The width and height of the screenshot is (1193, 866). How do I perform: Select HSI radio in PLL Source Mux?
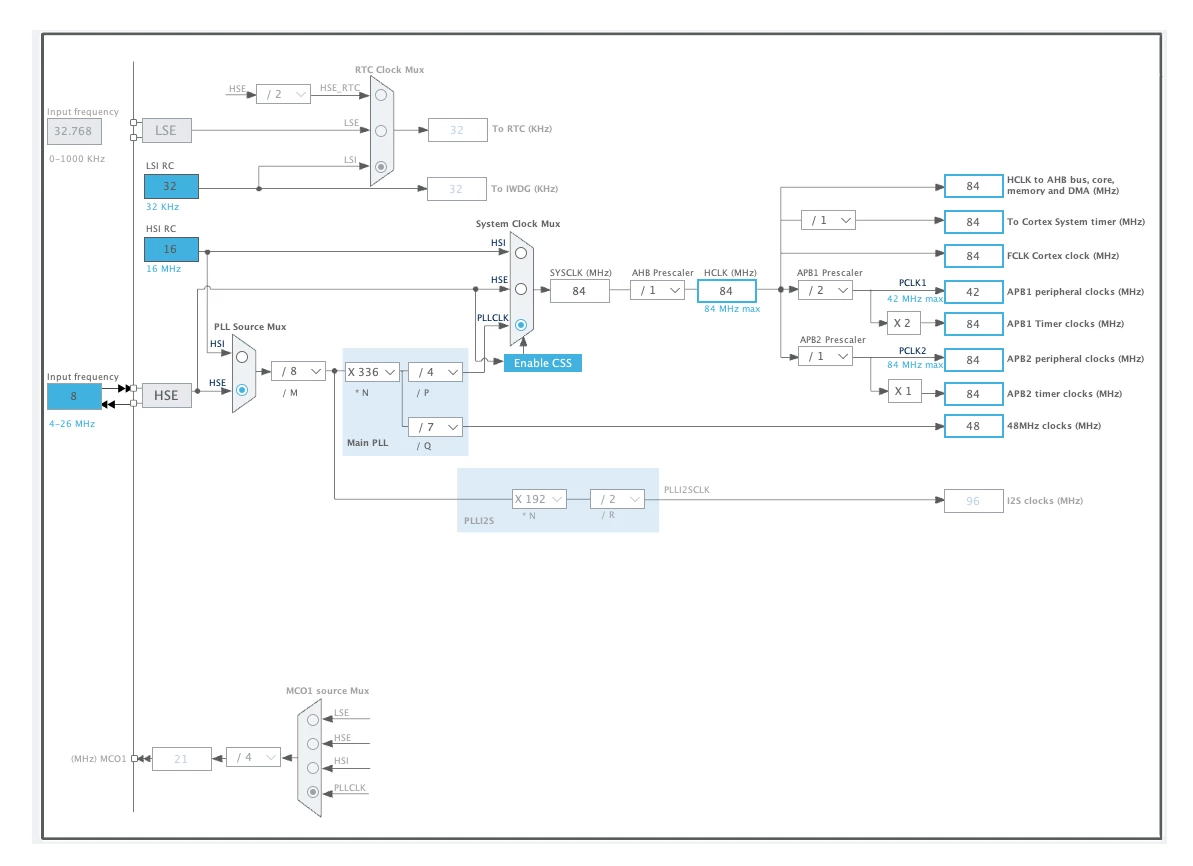(242, 357)
